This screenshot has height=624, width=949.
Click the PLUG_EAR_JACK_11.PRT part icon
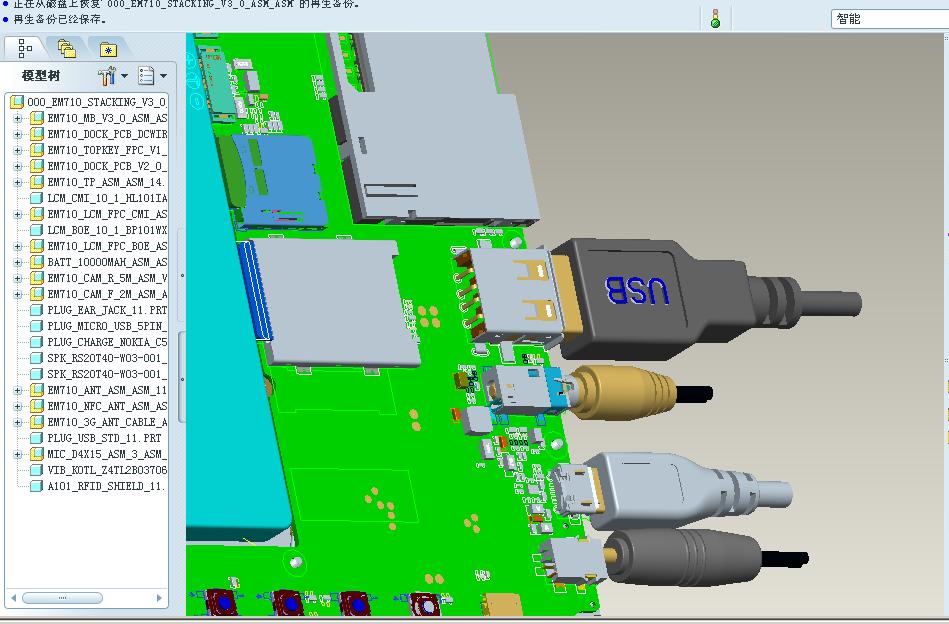coord(37,310)
